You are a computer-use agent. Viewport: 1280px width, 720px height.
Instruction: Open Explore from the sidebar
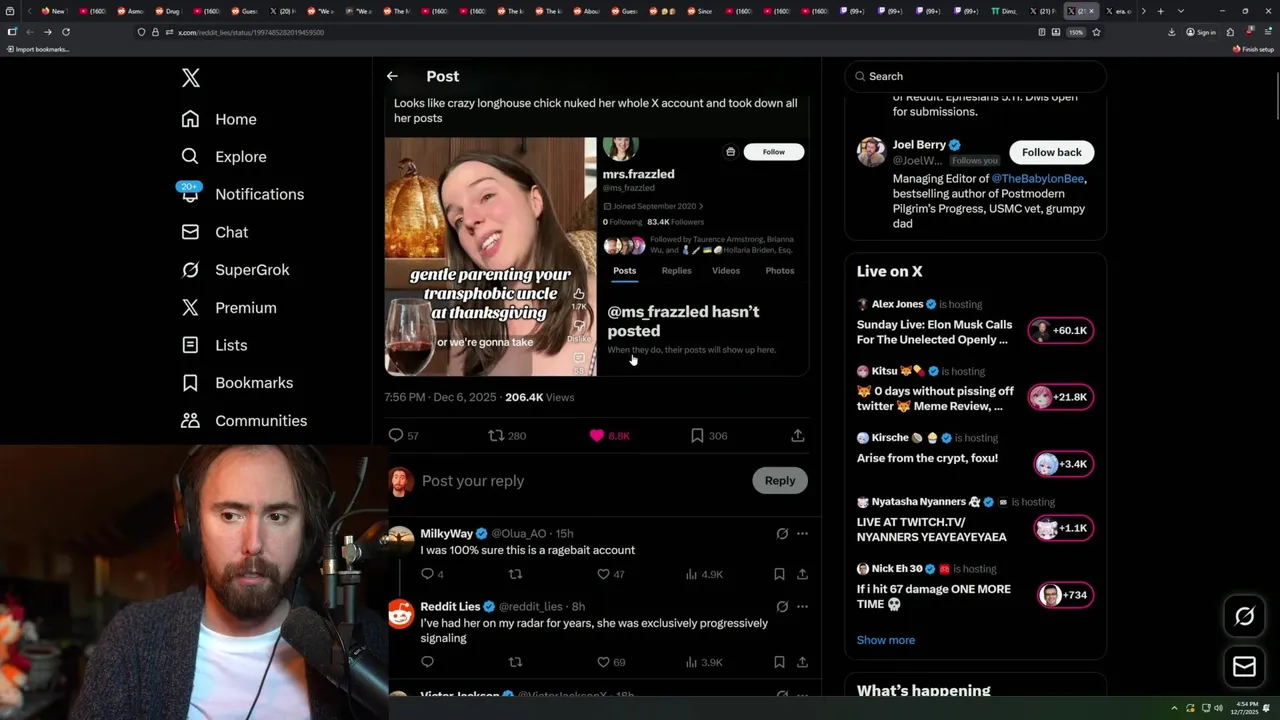click(224, 157)
